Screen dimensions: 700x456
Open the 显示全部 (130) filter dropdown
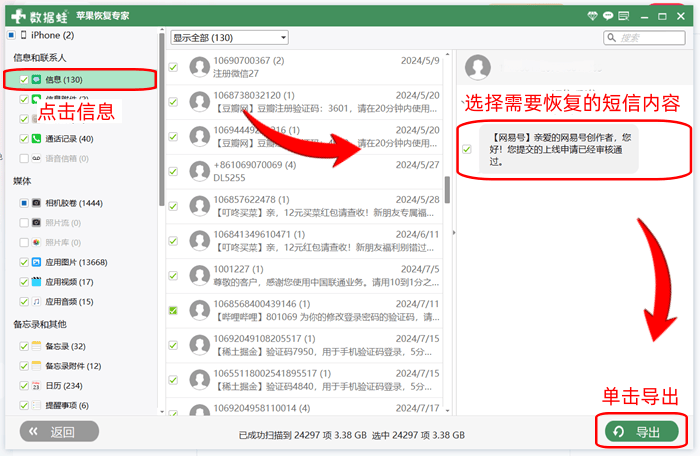click(229, 37)
